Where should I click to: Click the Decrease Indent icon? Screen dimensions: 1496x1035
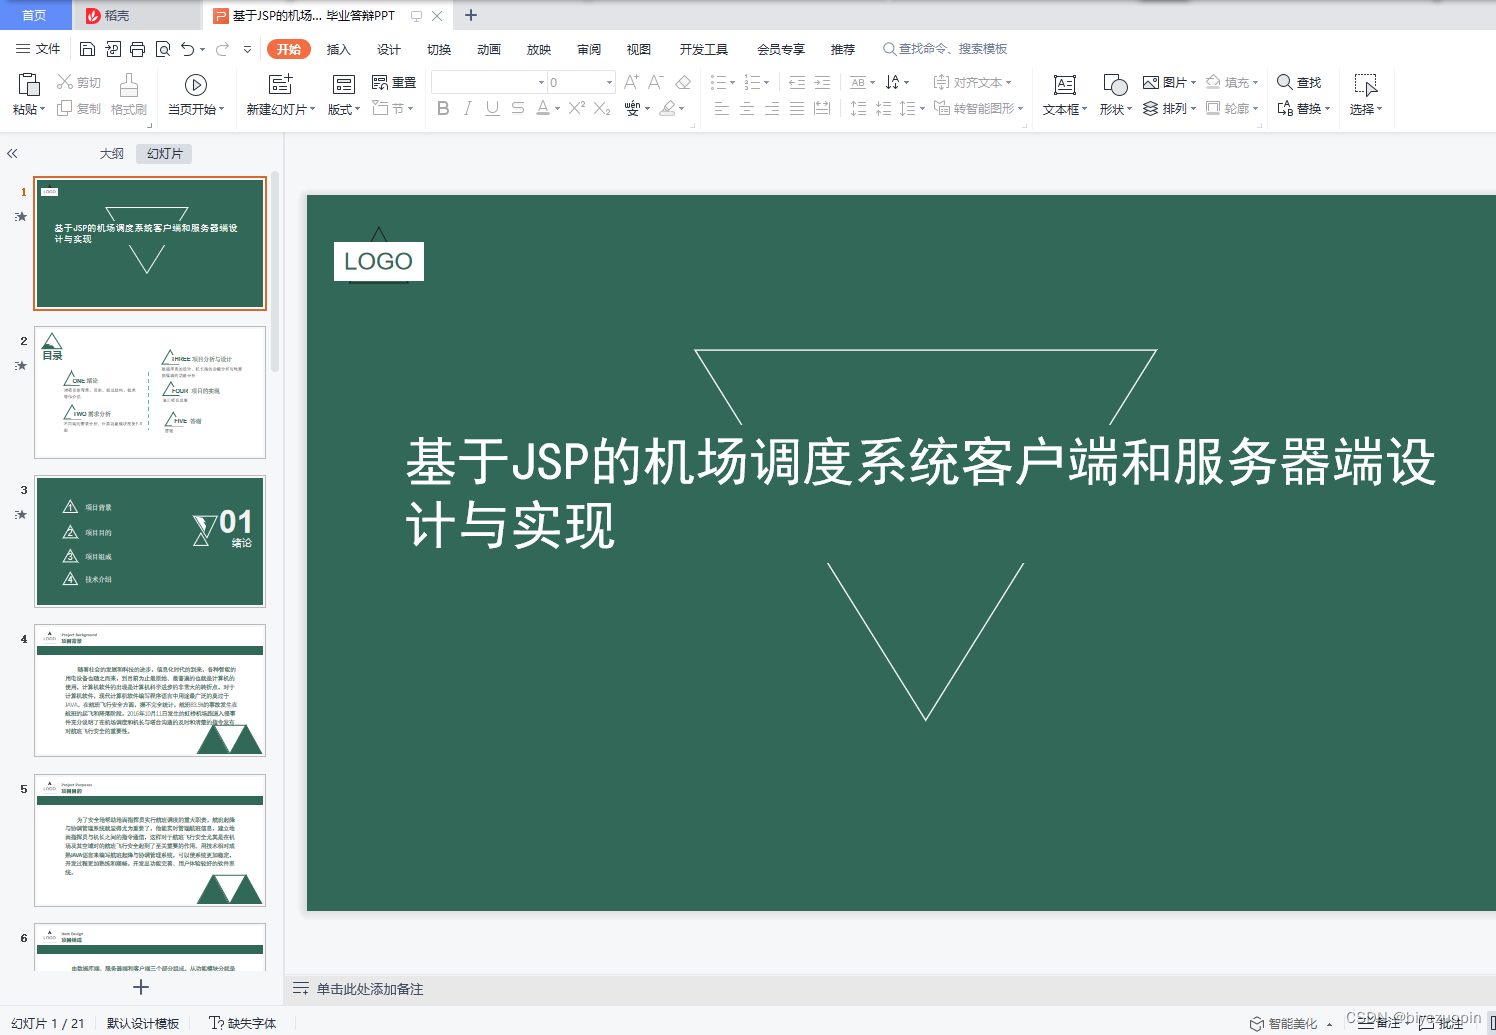(x=797, y=82)
